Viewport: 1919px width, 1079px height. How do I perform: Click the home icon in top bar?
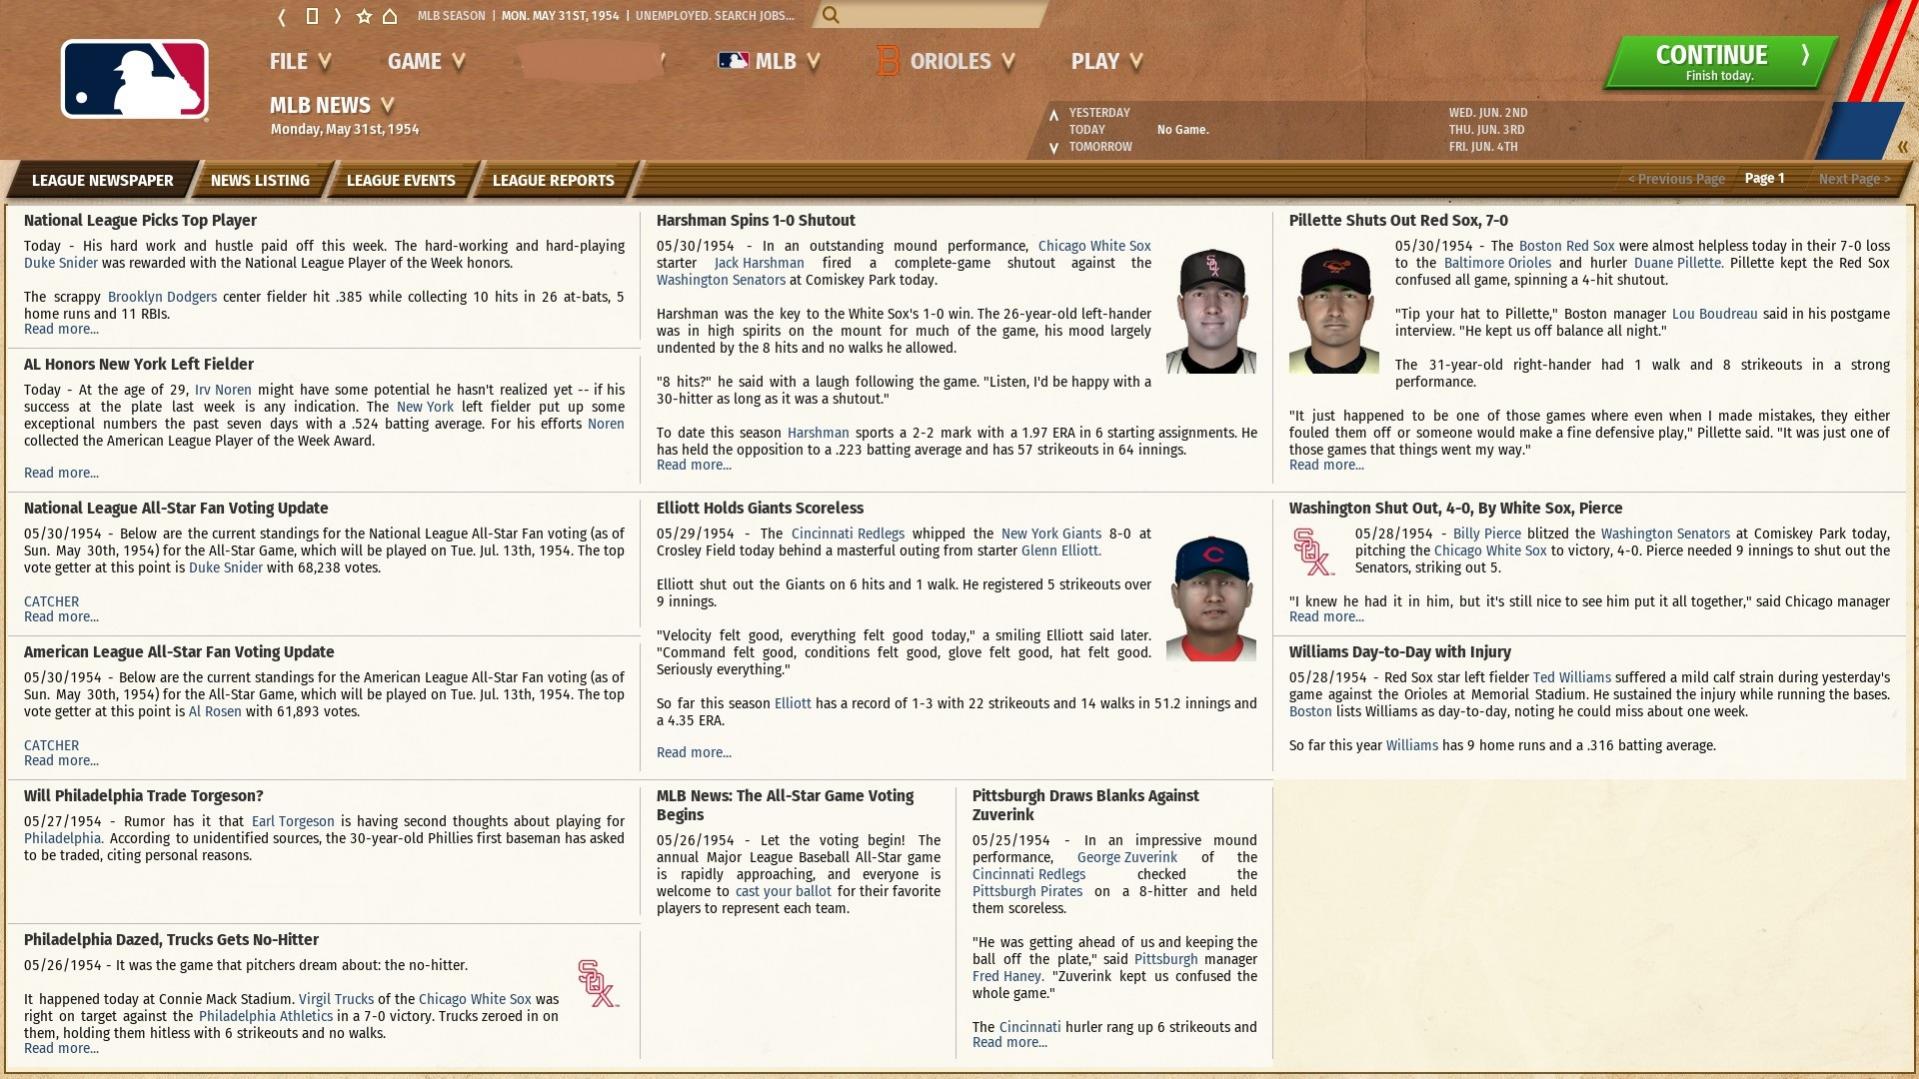(390, 16)
